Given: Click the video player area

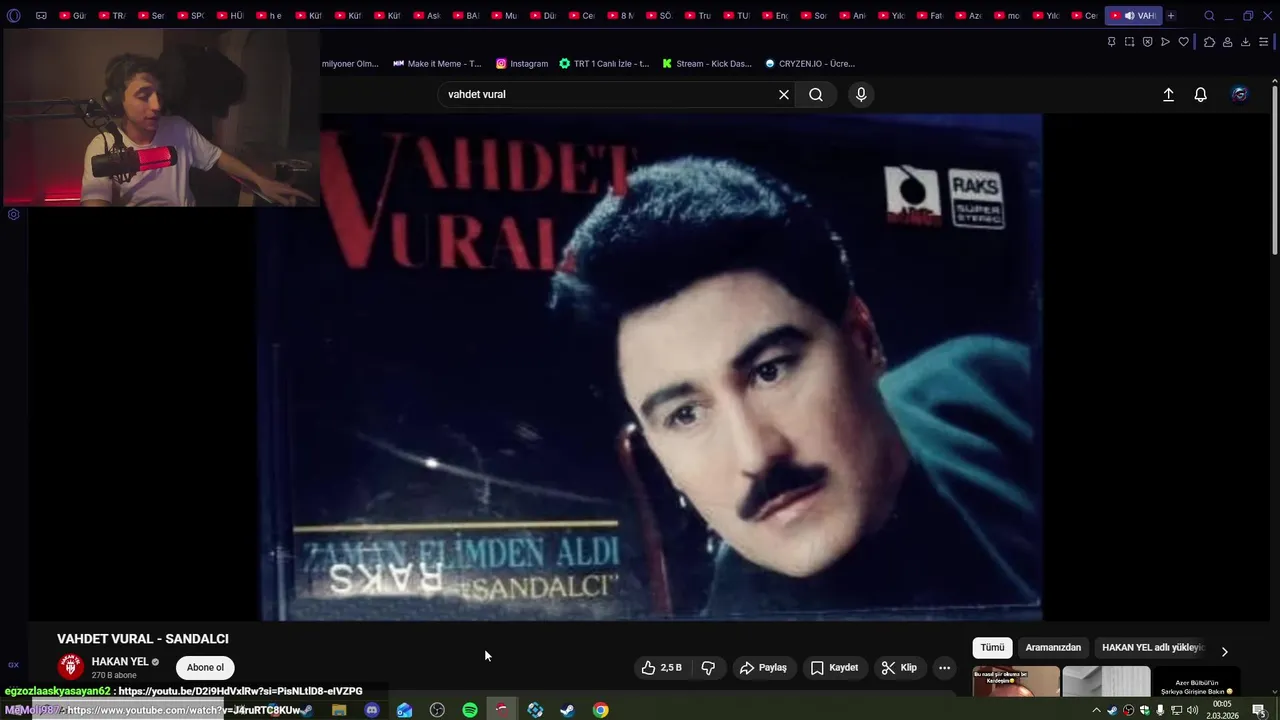Looking at the screenshot, I should [x=651, y=367].
